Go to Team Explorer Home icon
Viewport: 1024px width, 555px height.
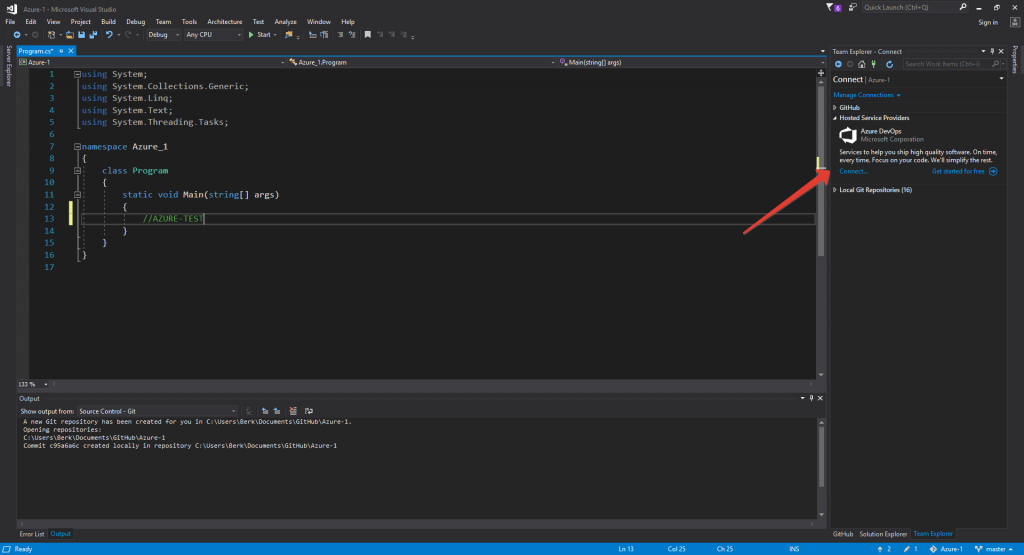coord(862,64)
